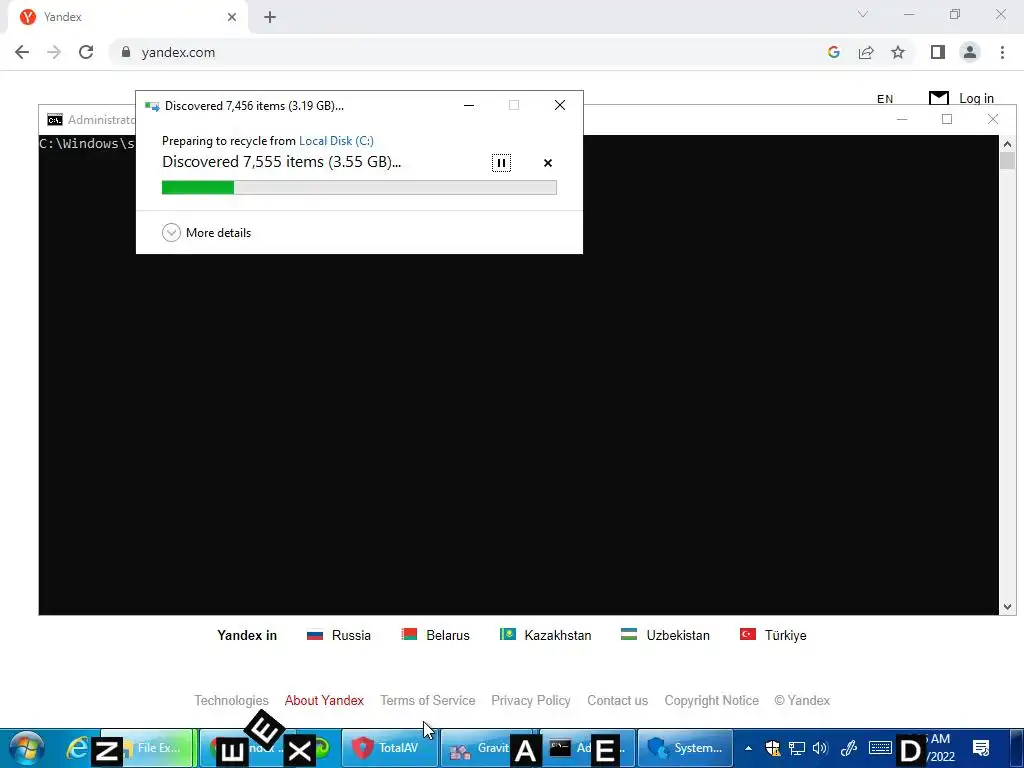The image size is (1024, 768).
Task: Open the Technologies footer link
Action: coord(231,700)
